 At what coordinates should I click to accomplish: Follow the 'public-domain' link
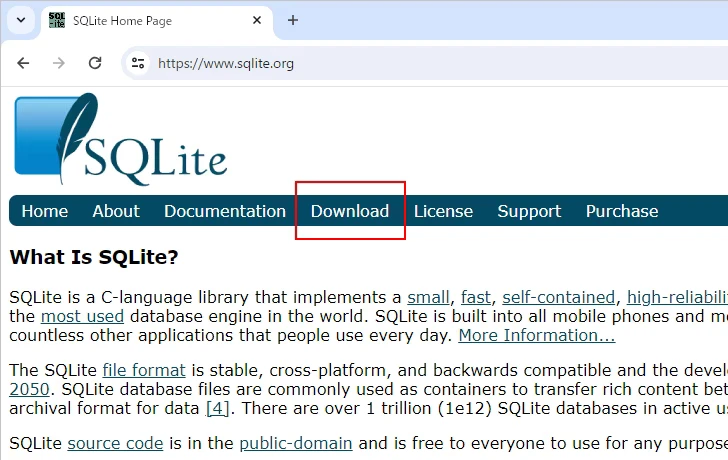[x=296, y=443]
